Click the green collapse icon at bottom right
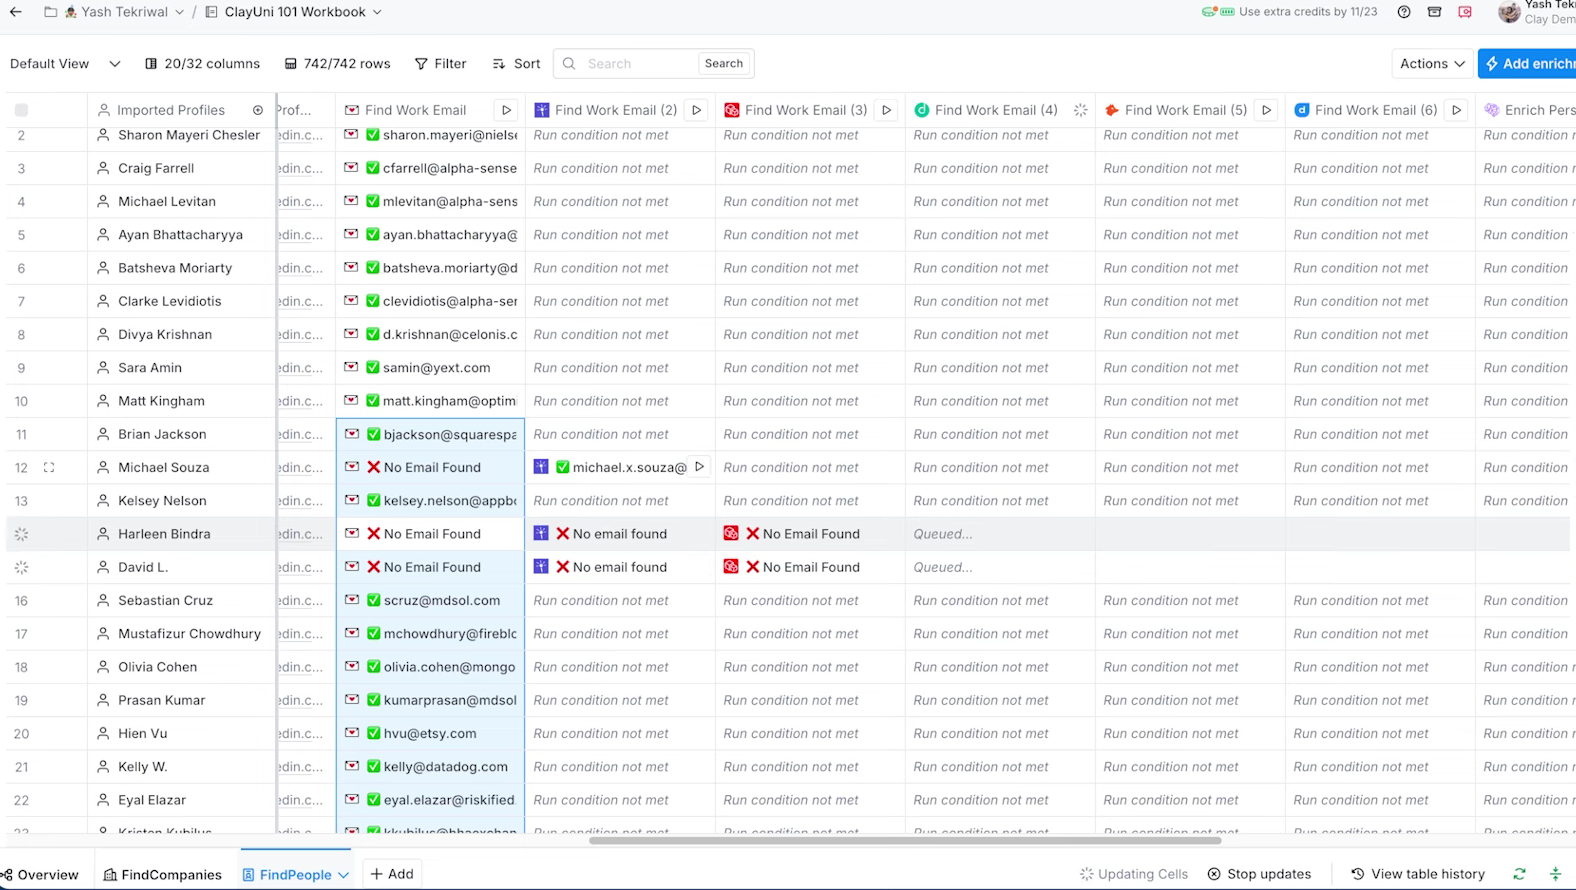 [1555, 874]
